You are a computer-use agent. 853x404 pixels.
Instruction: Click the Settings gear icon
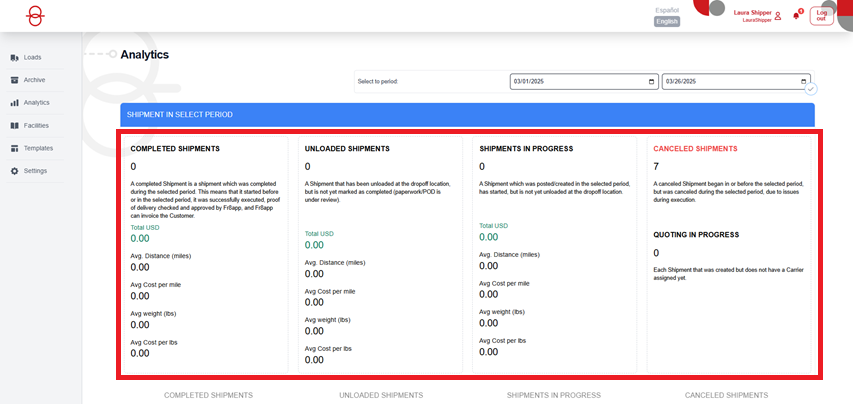[15, 171]
